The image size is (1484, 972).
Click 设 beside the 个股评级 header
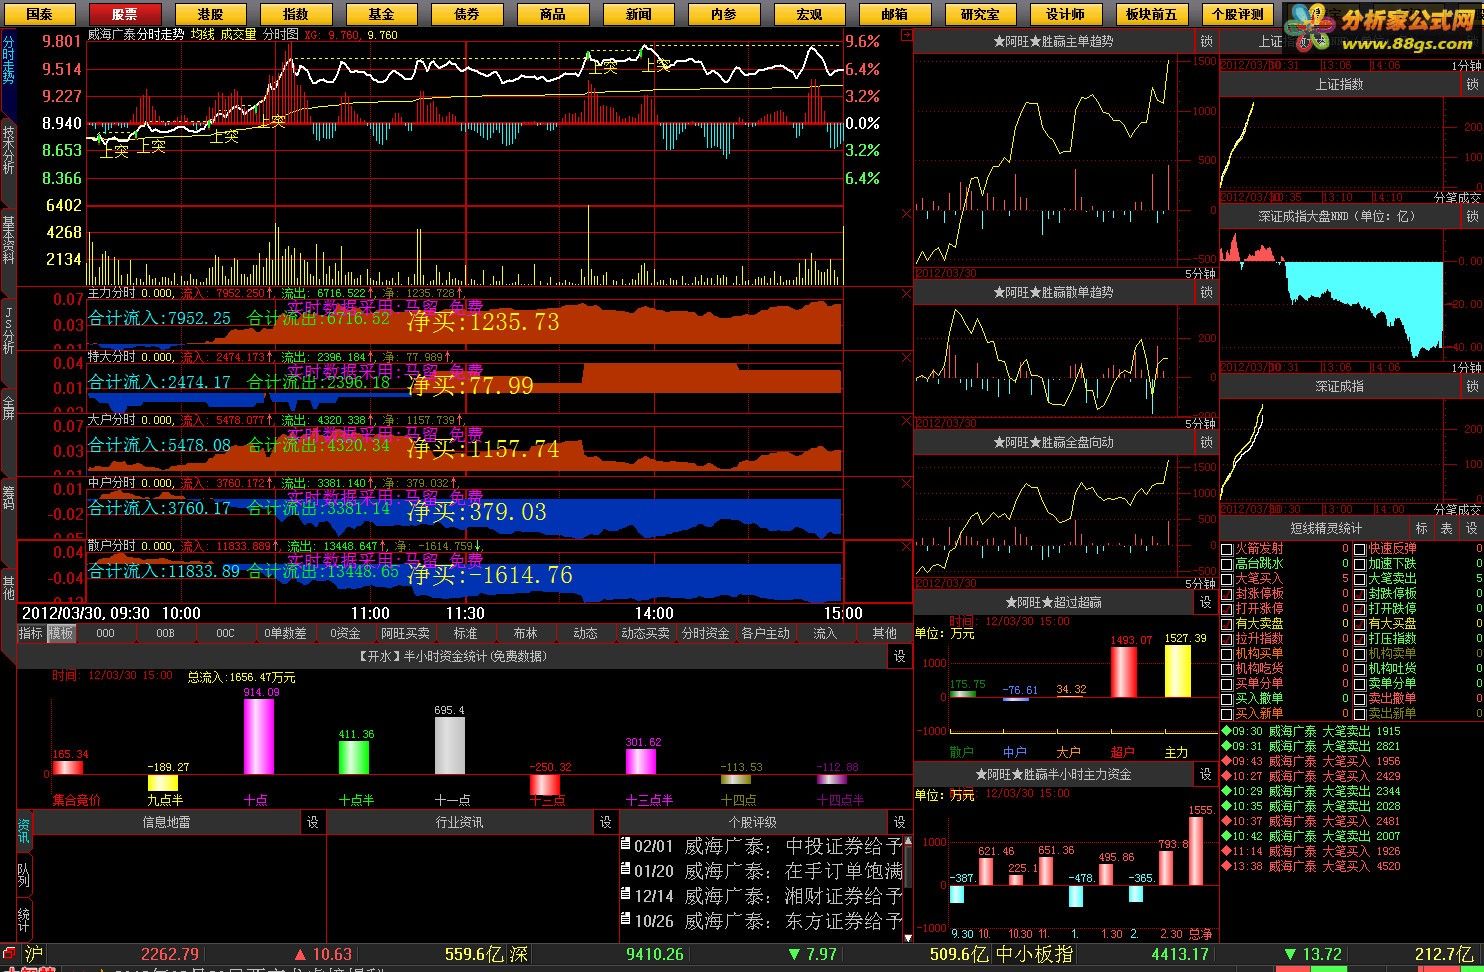899,822
